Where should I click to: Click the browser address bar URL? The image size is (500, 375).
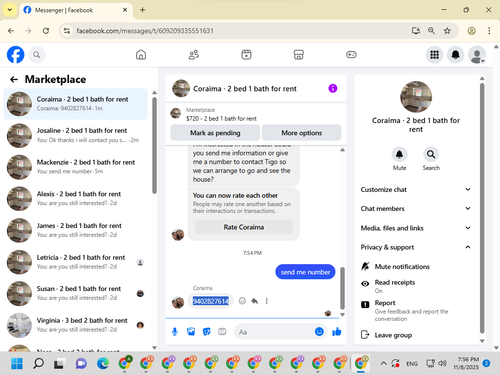pos(145,31)
